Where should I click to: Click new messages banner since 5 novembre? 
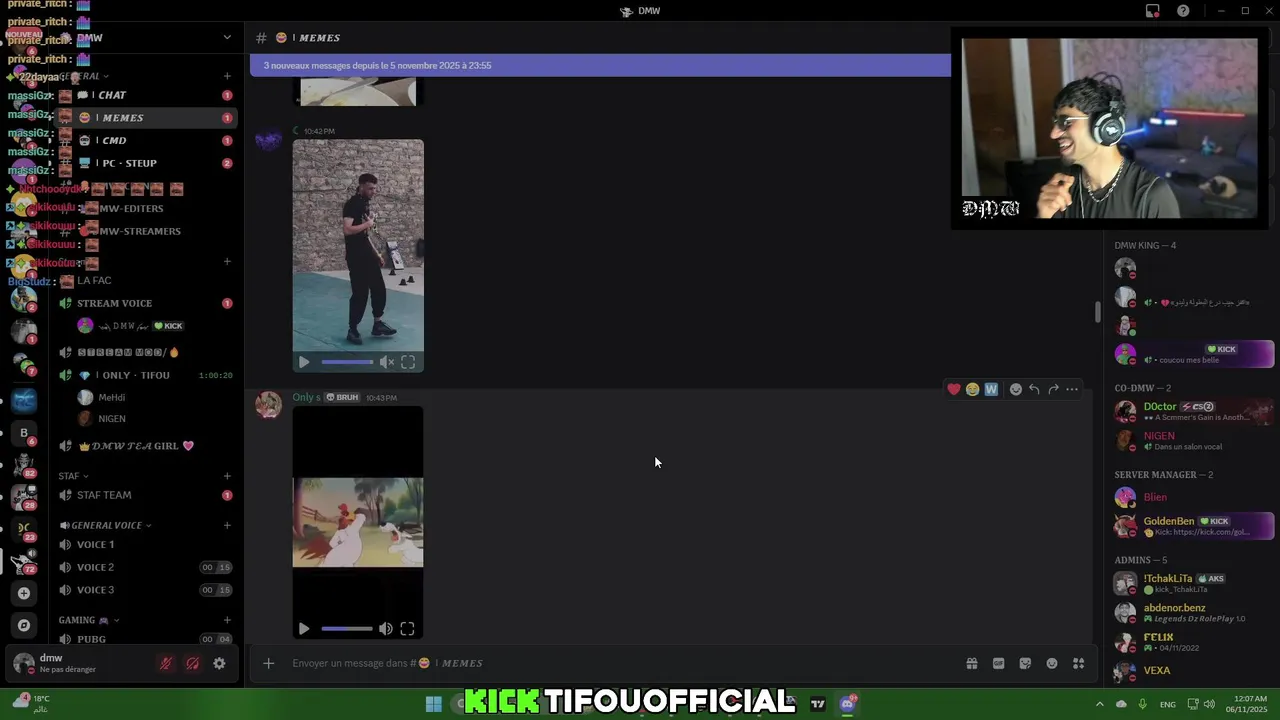(600, 65)
